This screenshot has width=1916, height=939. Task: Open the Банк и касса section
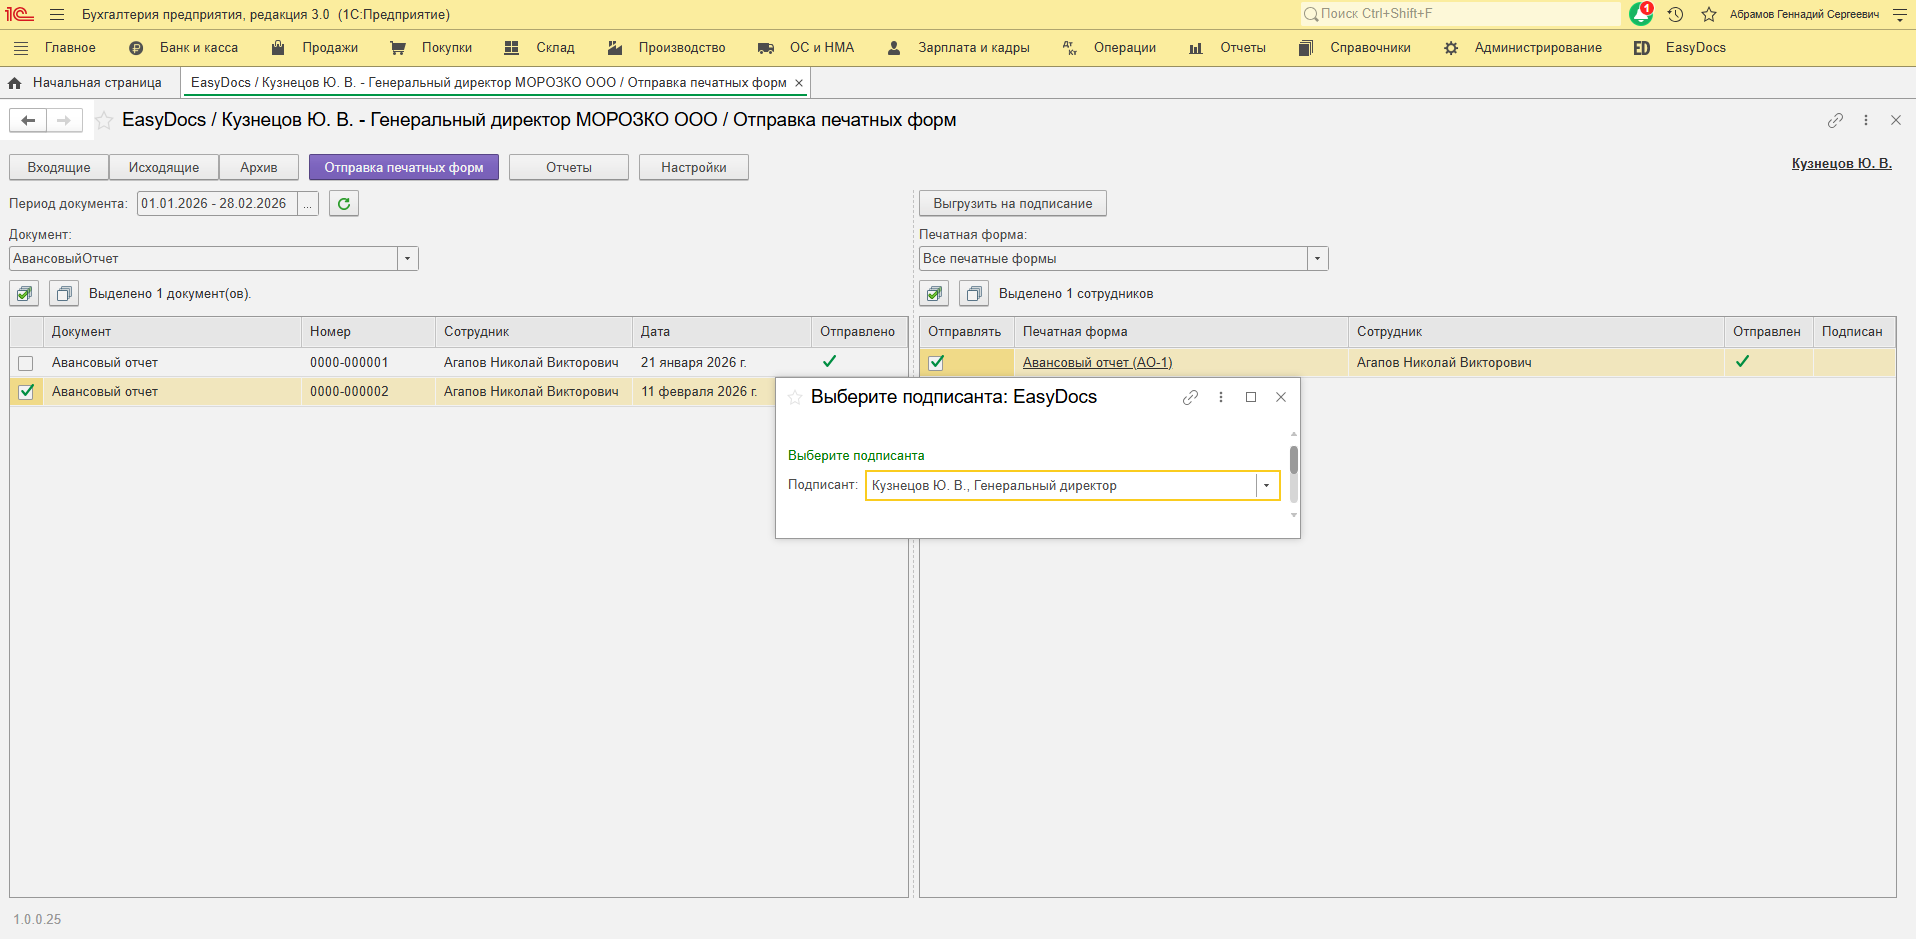pyautogui.click(x=187, y=48)
